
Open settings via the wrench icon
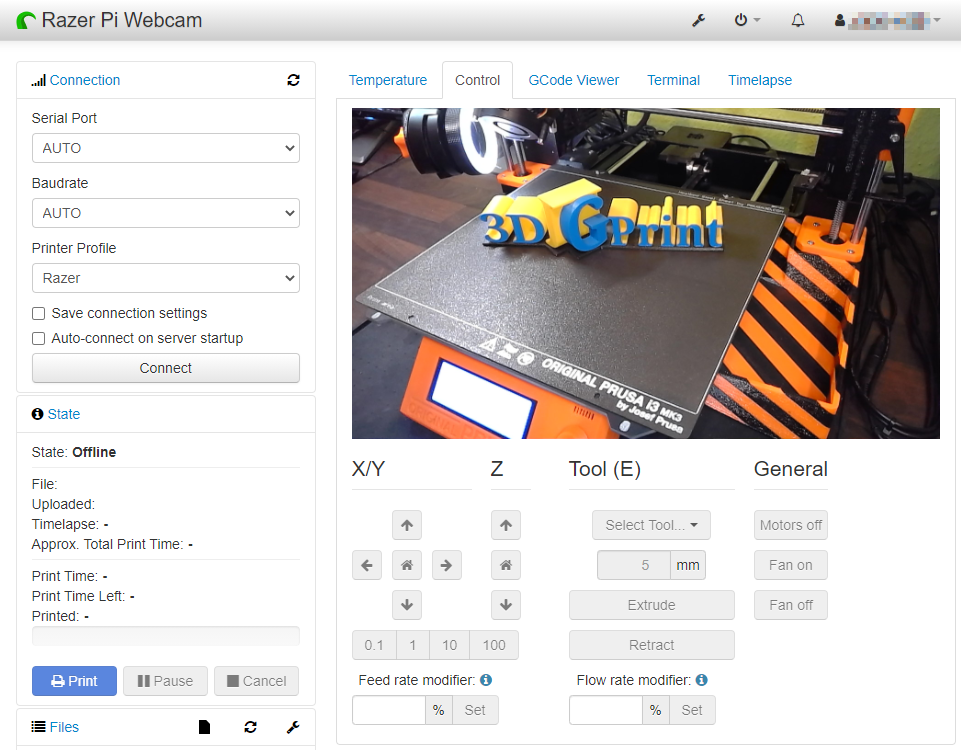tap(699, 20)
